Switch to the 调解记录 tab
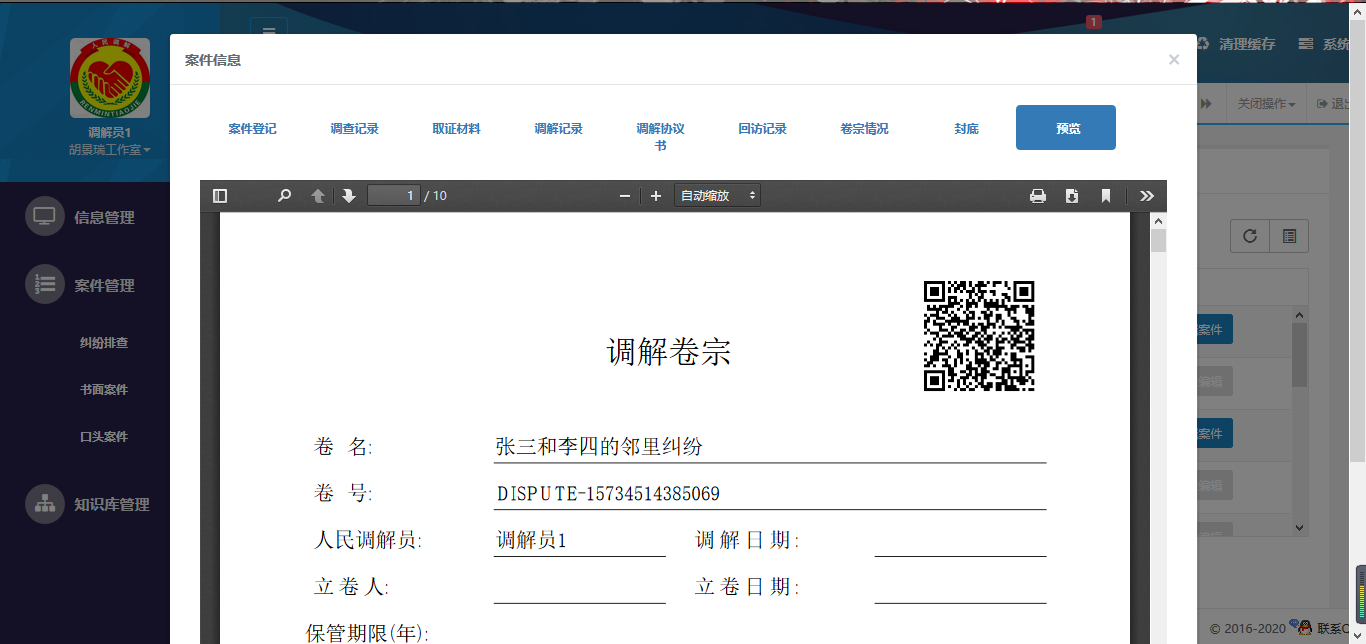The height and width of the screenshot is (644, 1366). 558,128
